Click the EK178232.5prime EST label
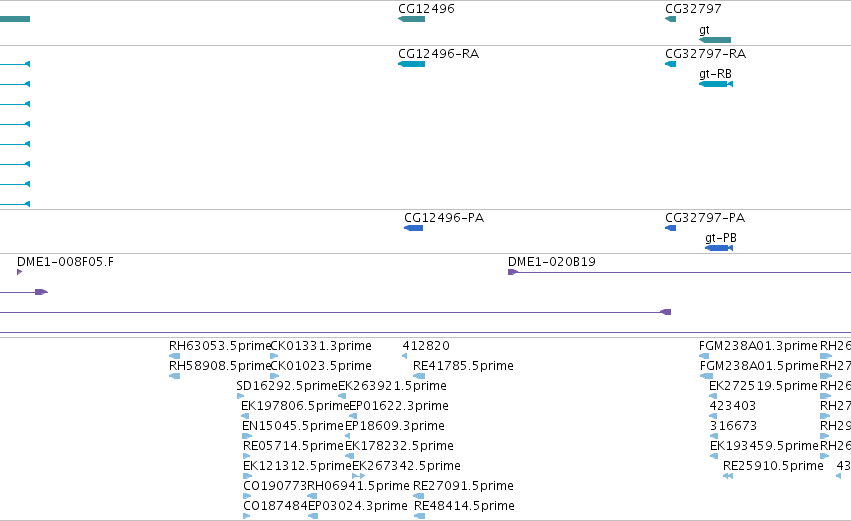 coord(399,446)
